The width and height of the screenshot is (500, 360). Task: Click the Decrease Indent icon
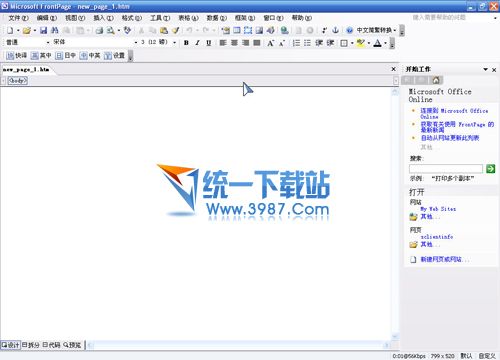tap(319, 43)
